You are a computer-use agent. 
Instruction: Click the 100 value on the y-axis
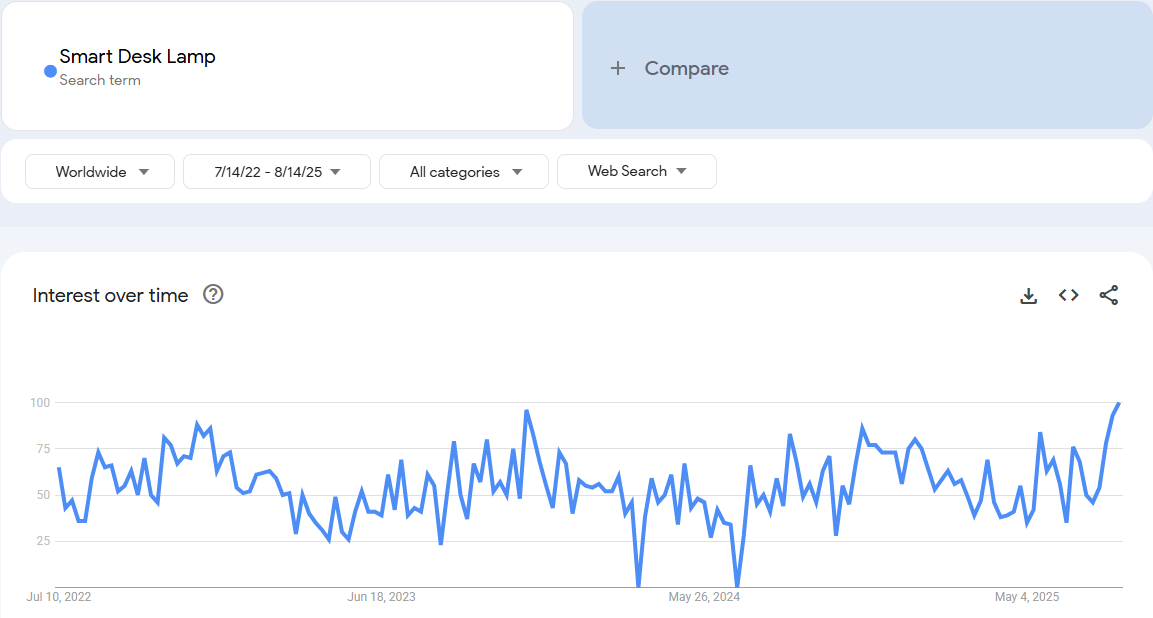tap(39, 402)
